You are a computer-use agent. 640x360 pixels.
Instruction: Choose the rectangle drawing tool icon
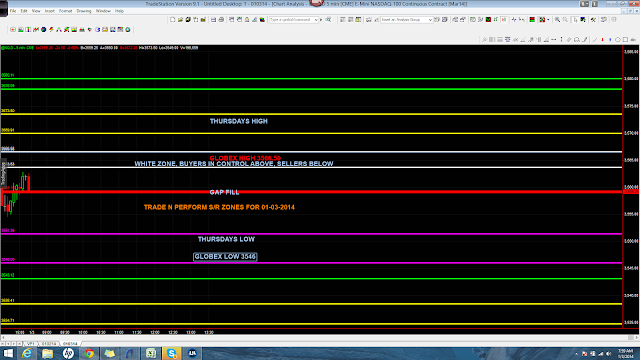pyautogui.click(x=625, y=40)
